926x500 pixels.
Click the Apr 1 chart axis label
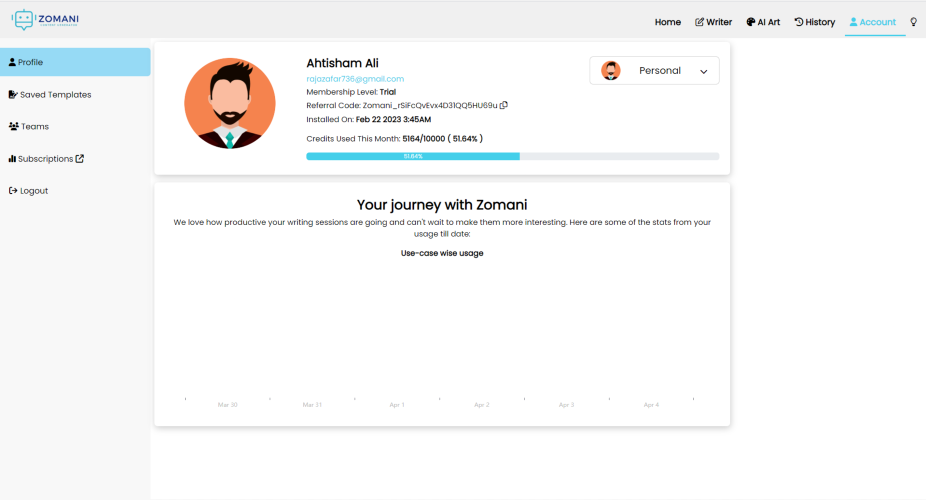tap(397, 405)
